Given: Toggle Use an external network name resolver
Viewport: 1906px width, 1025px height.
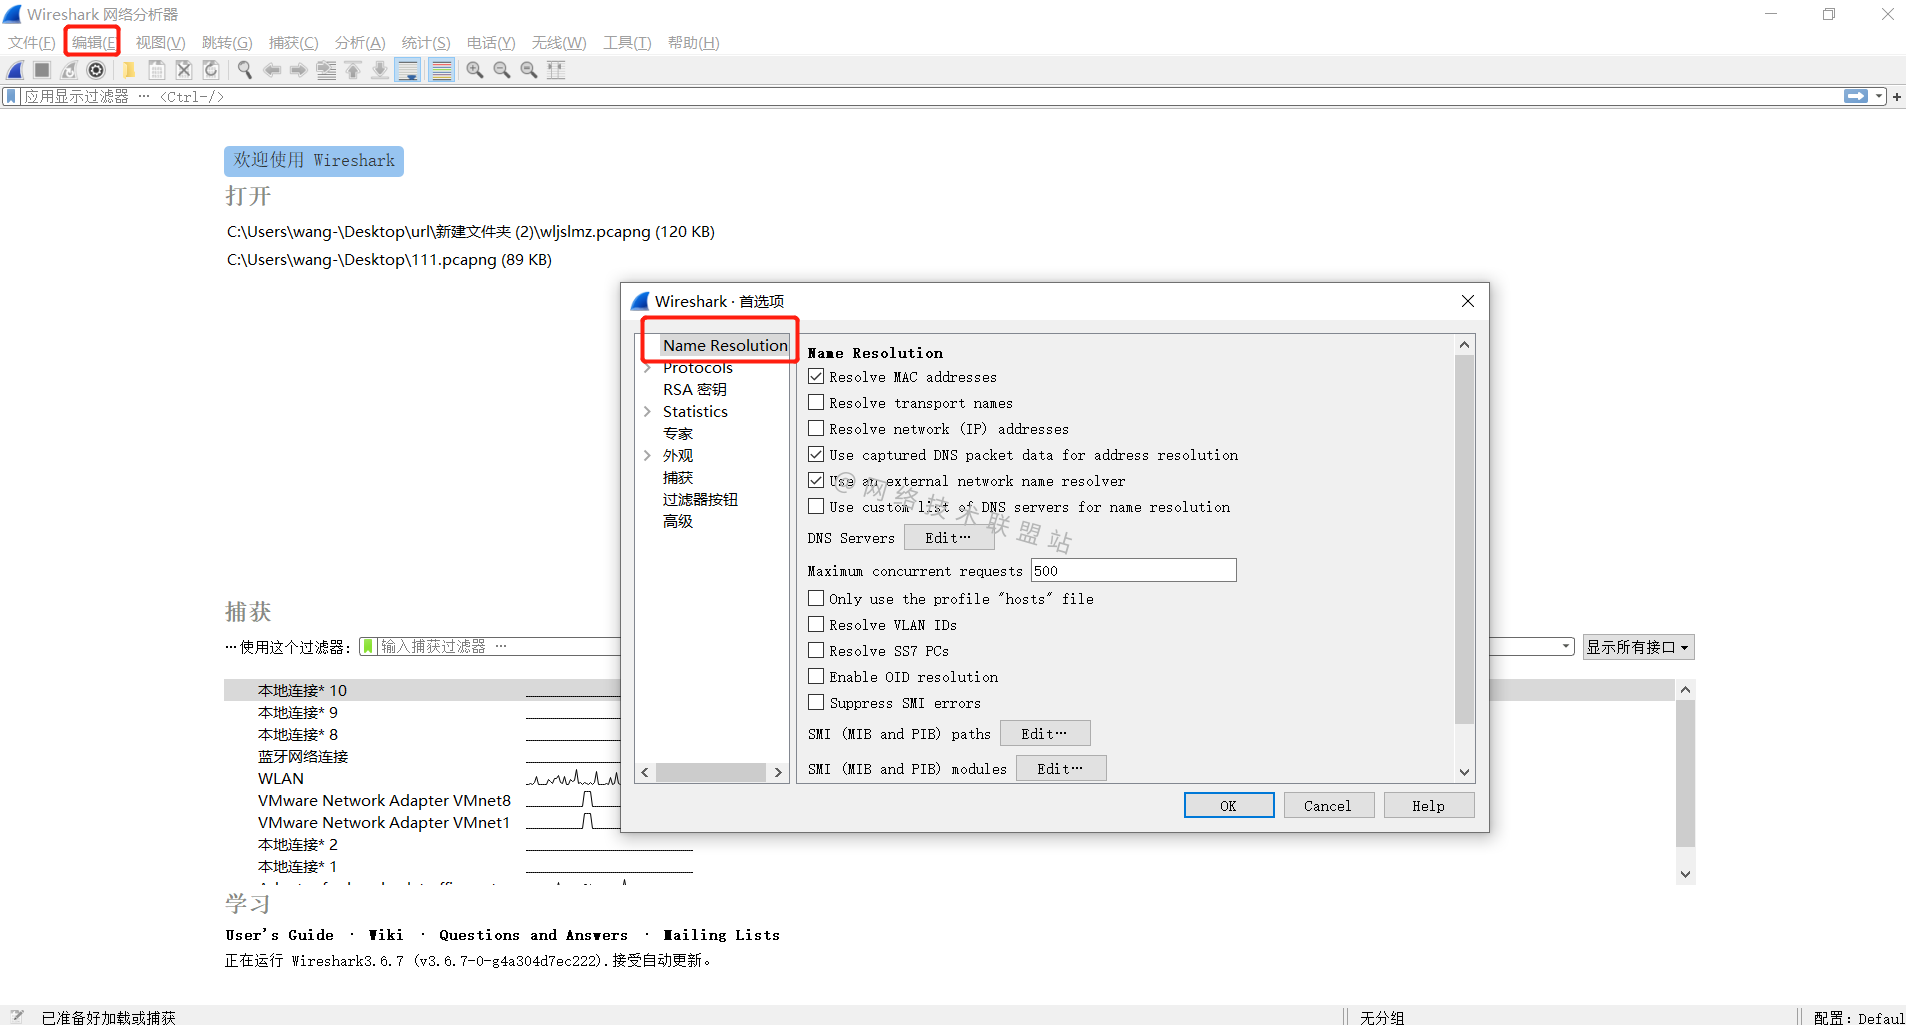Looking at the screenshot, I should click(816, 480).
